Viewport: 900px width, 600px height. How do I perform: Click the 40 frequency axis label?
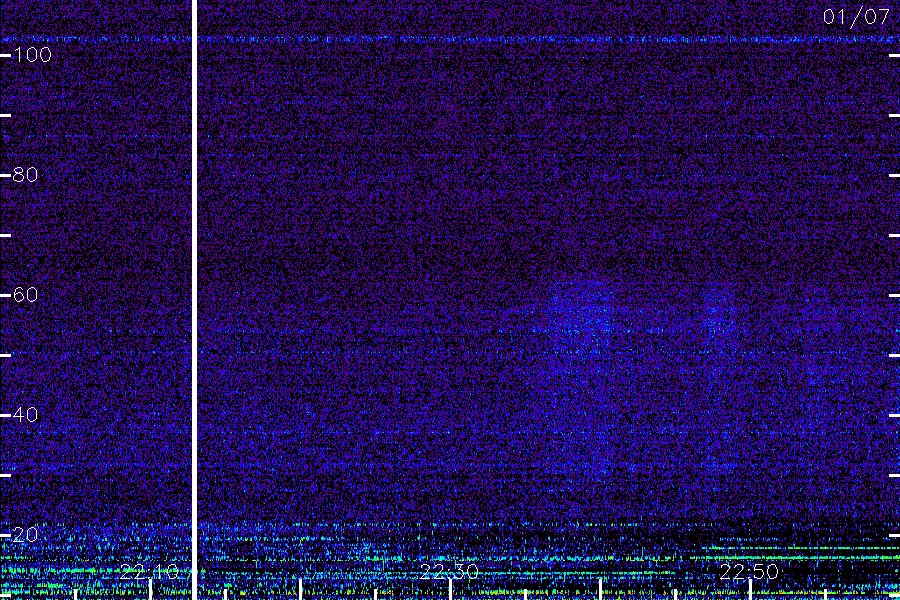point(25,415)
